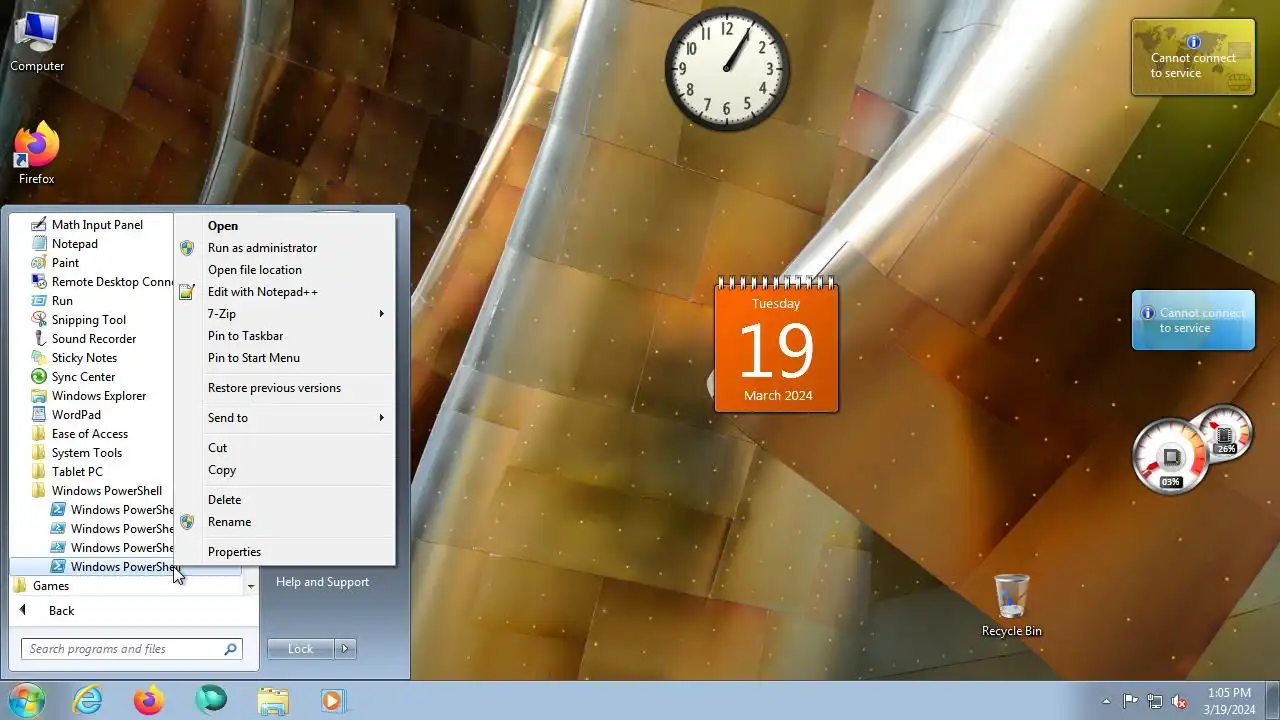Open the Recycle Bin on desktop
1280x720 pixels.
click(1011, 605)
